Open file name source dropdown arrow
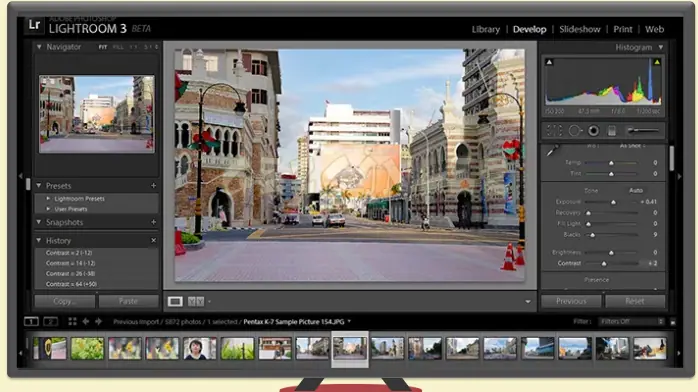 (x=349, y=321)
